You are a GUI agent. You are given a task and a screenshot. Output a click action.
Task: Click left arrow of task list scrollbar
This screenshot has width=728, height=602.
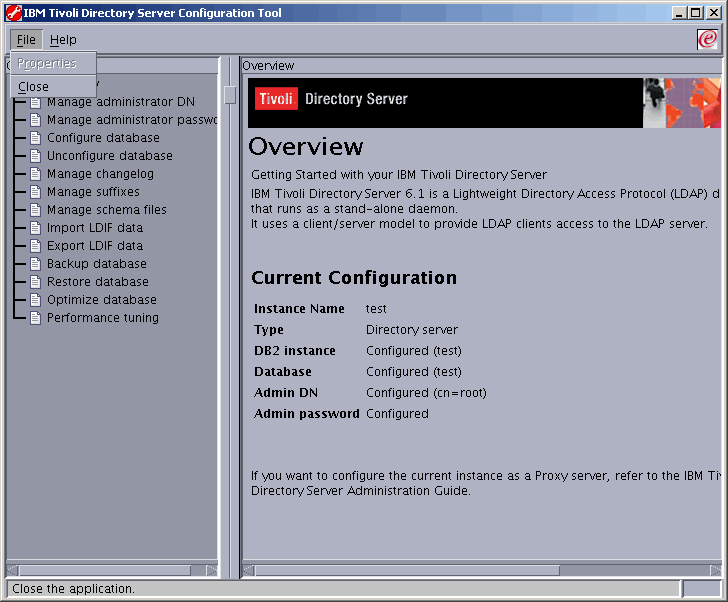pos(13,570)
